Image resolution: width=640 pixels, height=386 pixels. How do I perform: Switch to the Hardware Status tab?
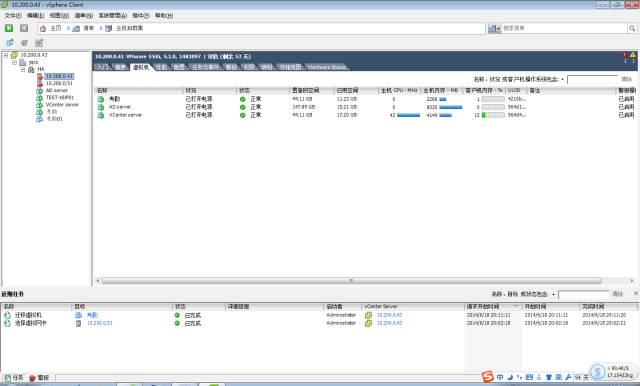coord(327,67)
